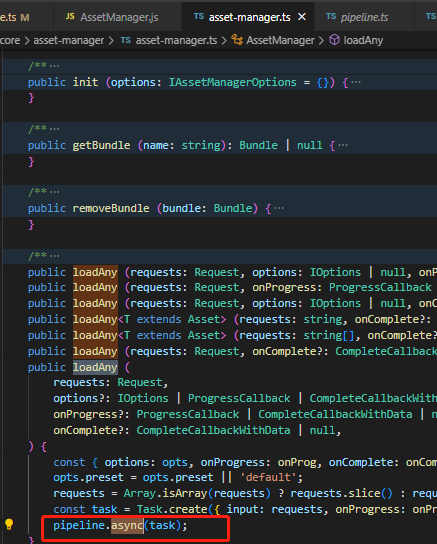This screenshot has width=437, height=544.
Task: Click 'requests: Request,' parameter line
Action: tap(111, 382)
